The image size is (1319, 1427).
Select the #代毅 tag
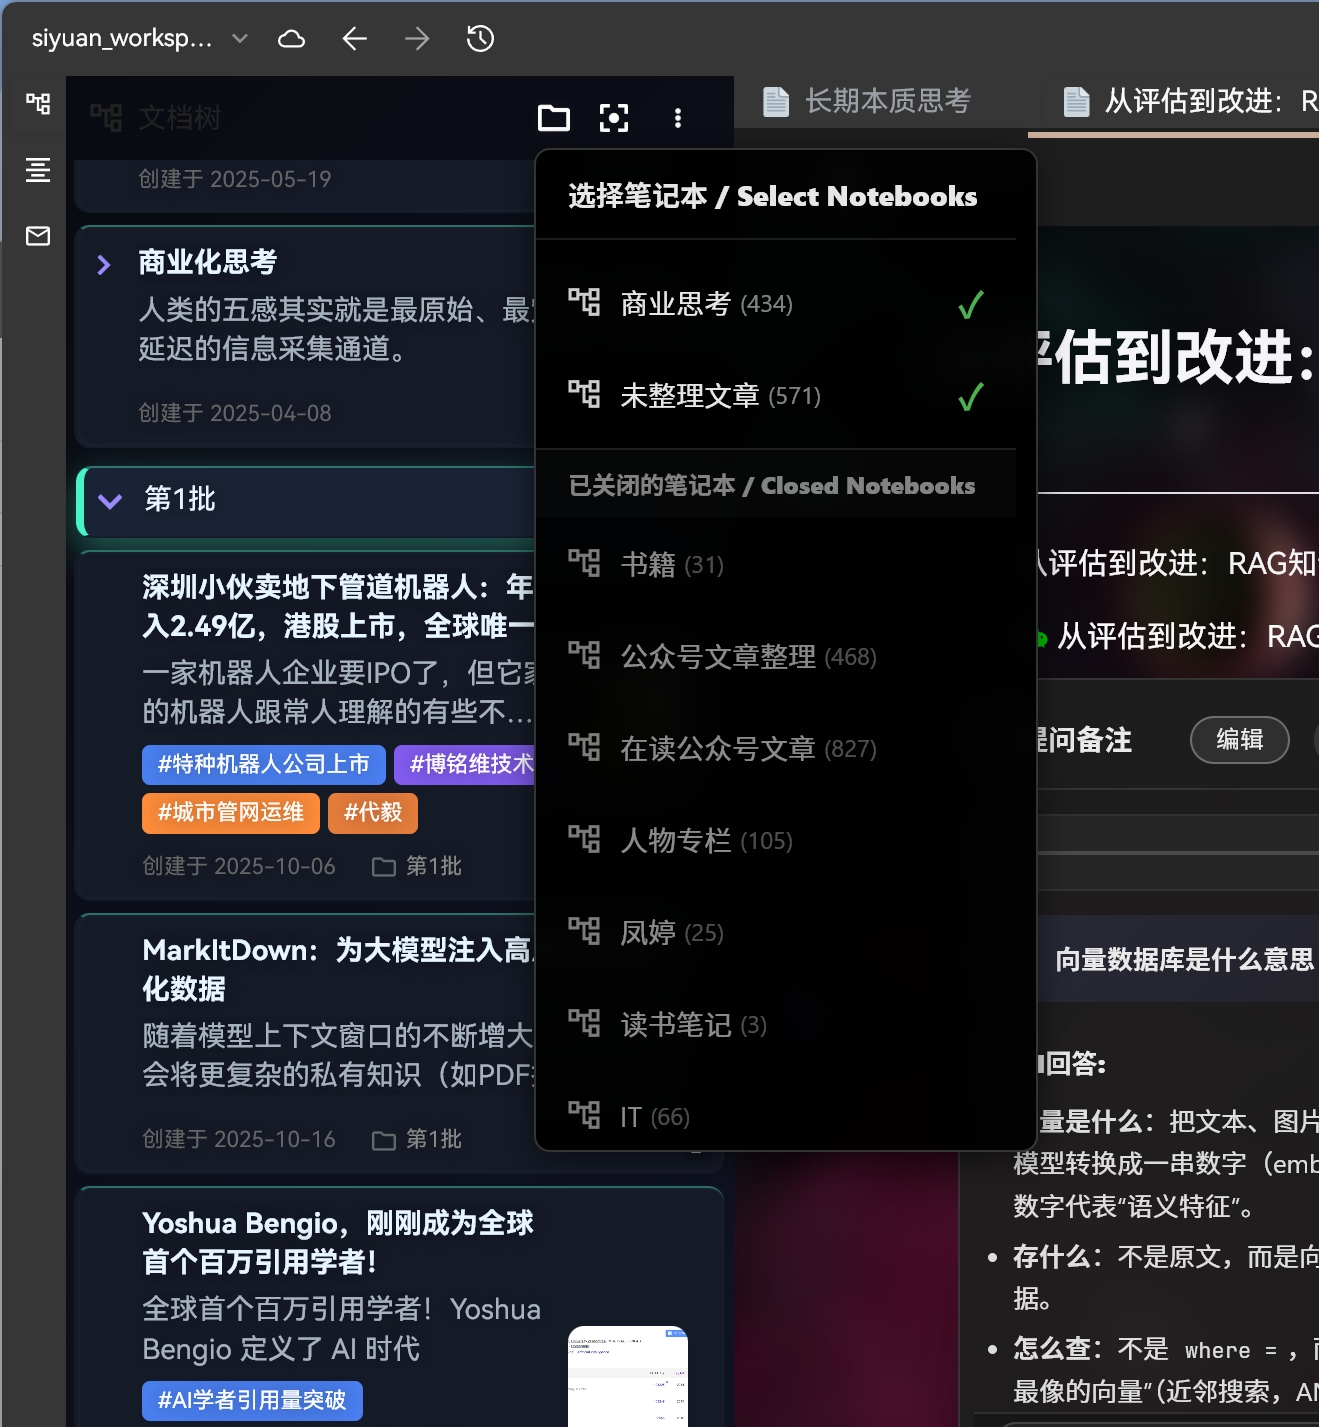click(x=372, y=813)
